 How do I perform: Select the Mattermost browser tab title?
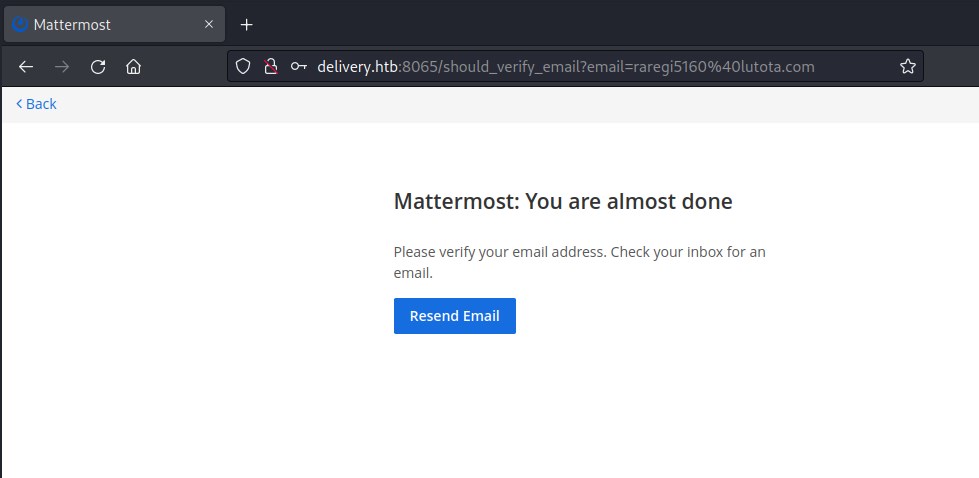tap(72, 24)
